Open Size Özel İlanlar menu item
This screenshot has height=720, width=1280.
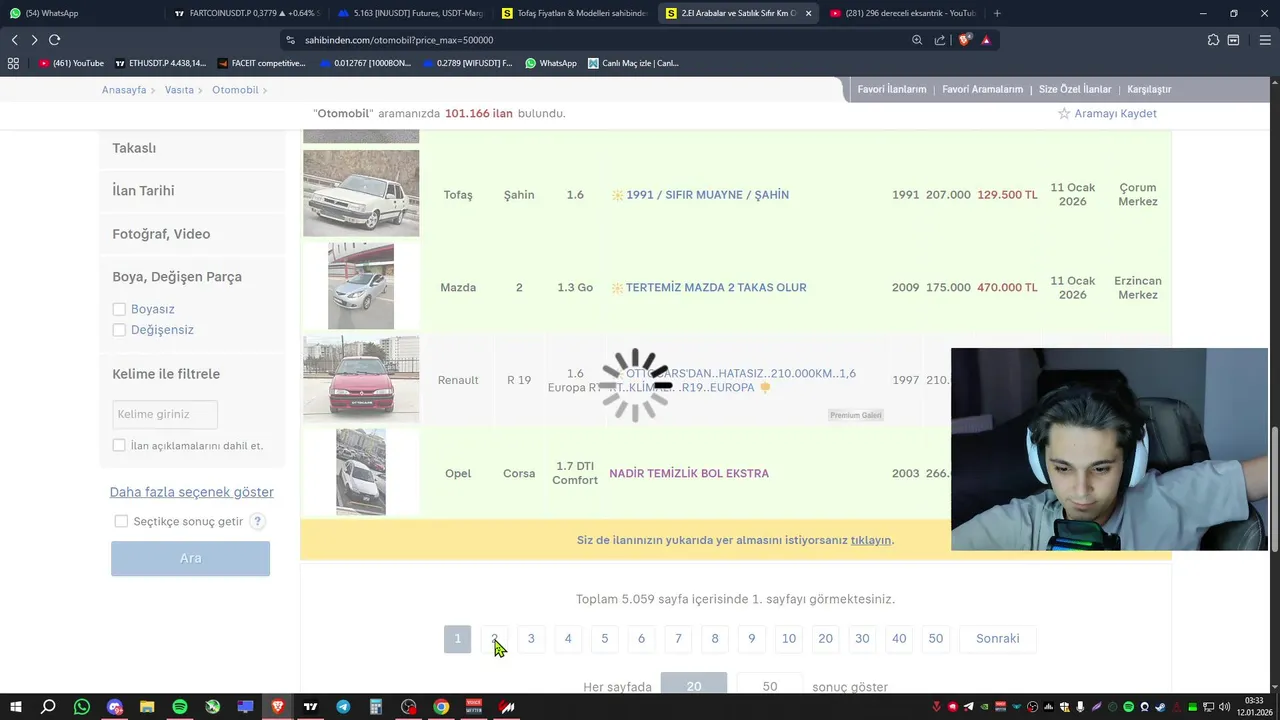(1075, 89)
